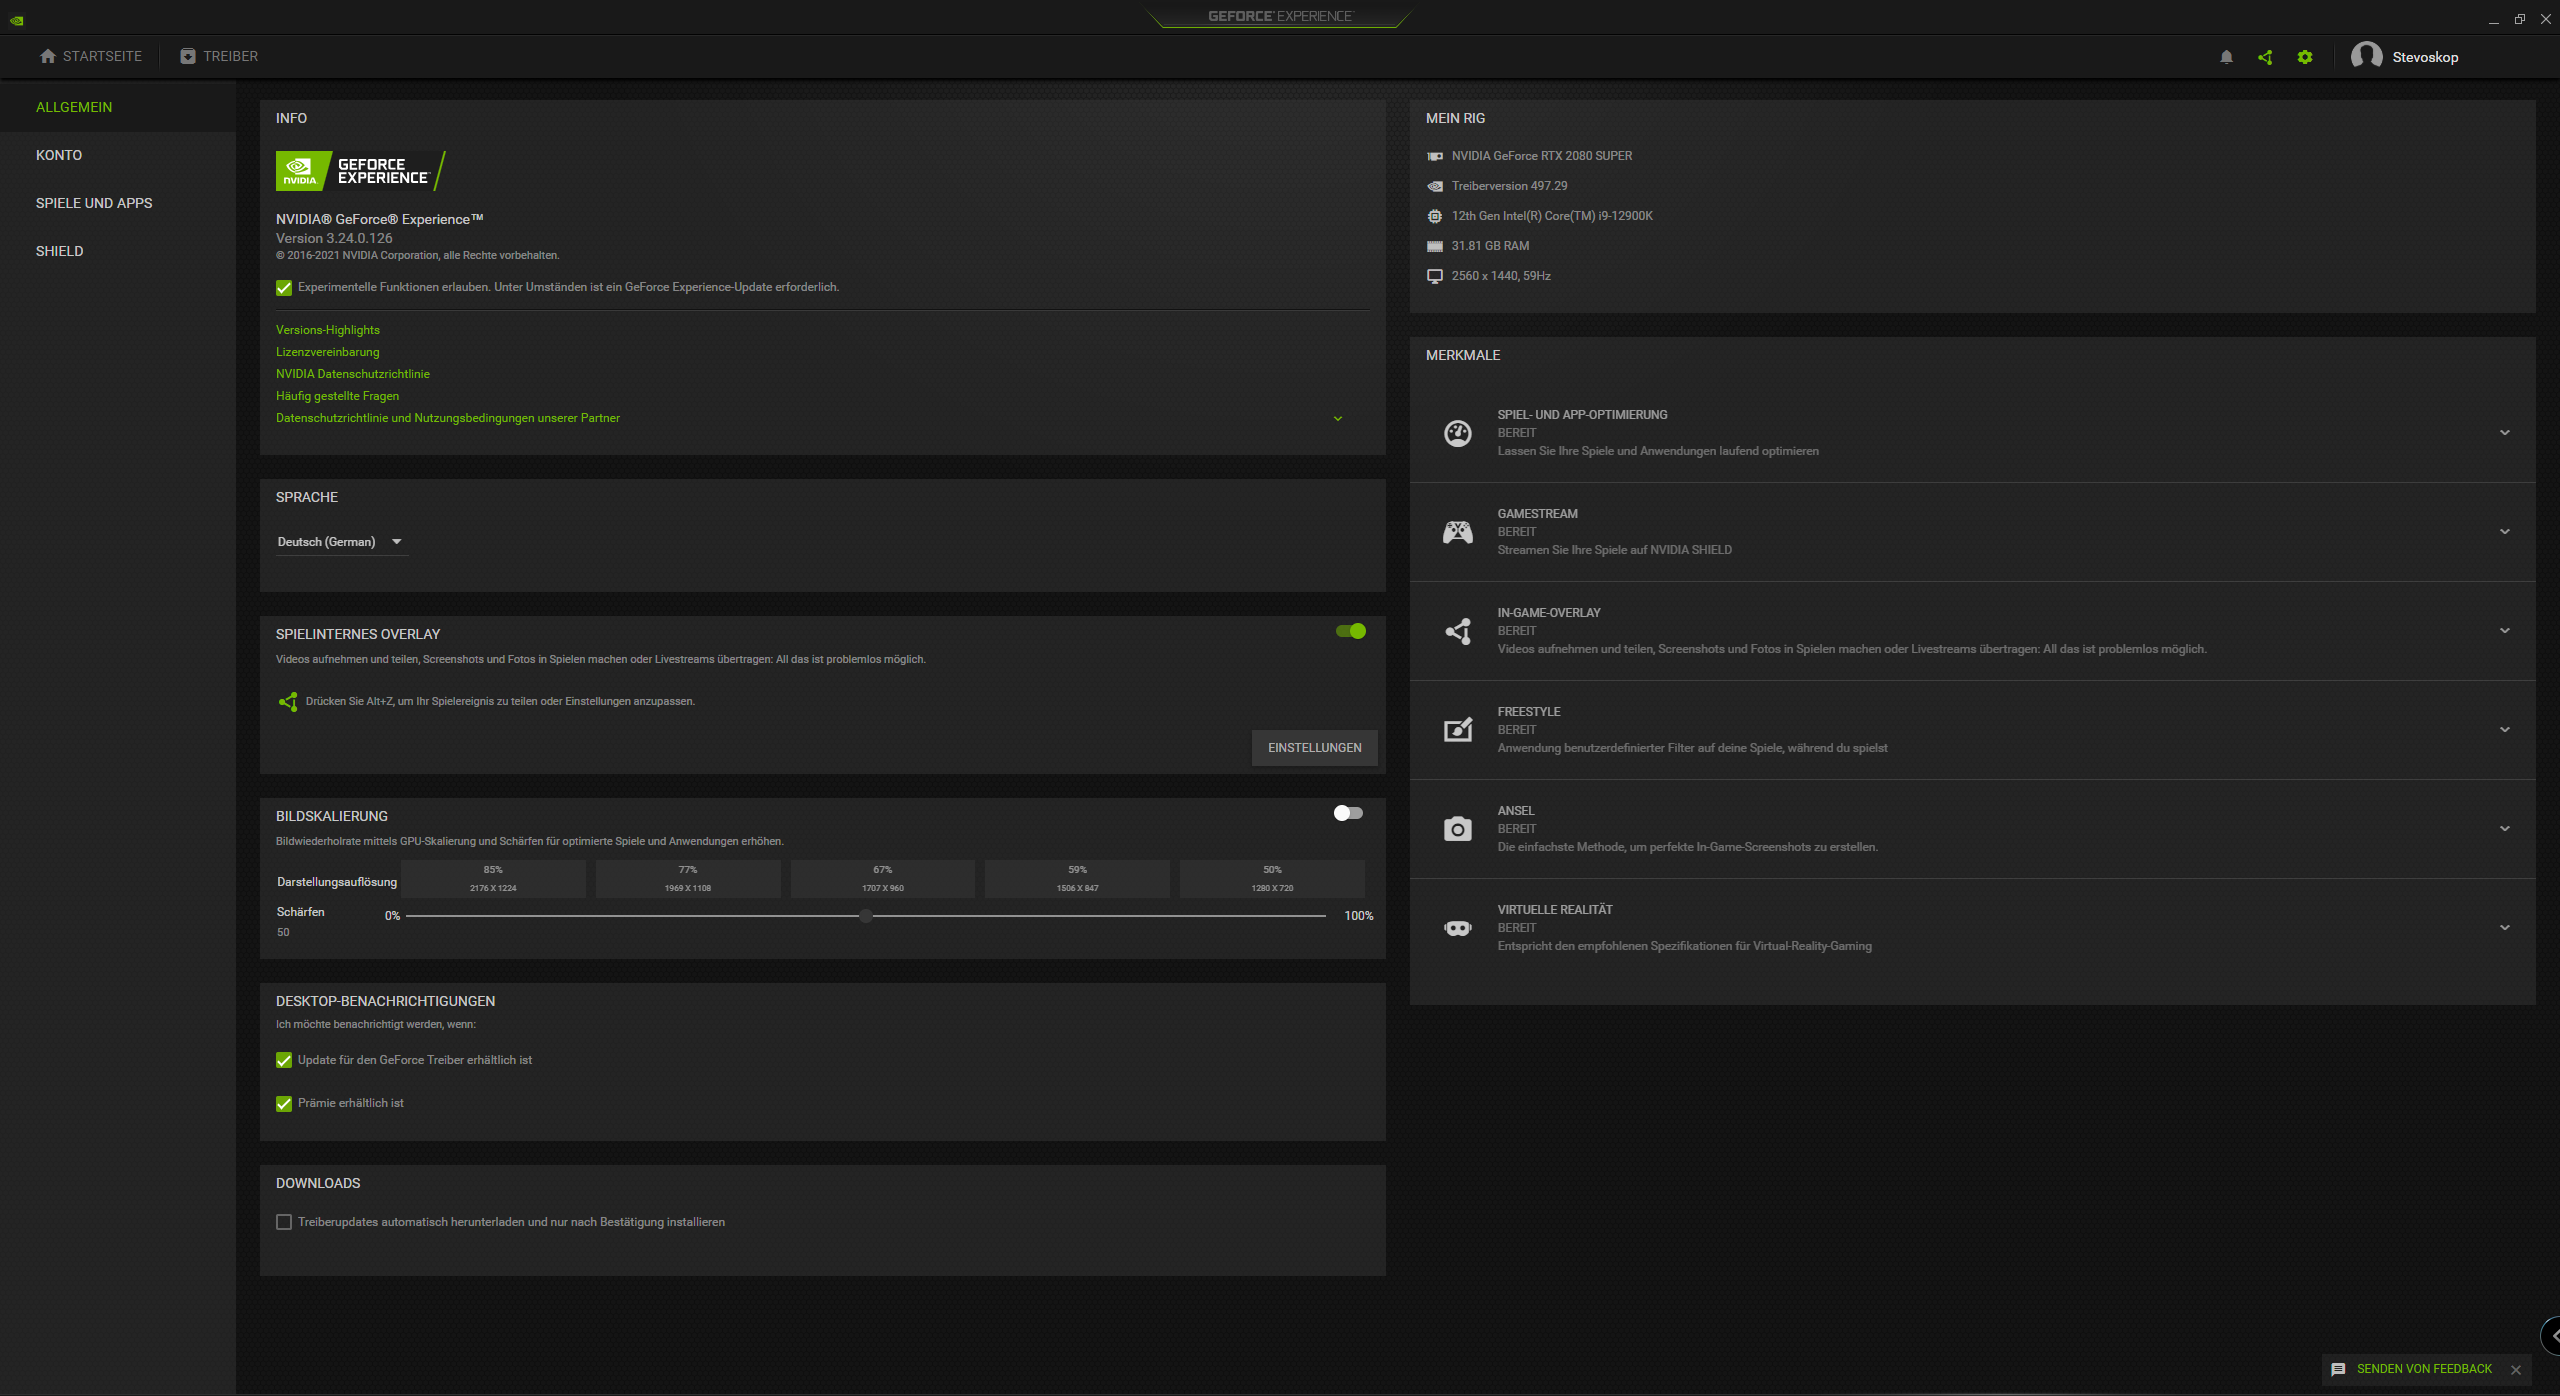Click the Freestyle filter icon
2560x1396 pixels.
click(x=1458, y=730)
